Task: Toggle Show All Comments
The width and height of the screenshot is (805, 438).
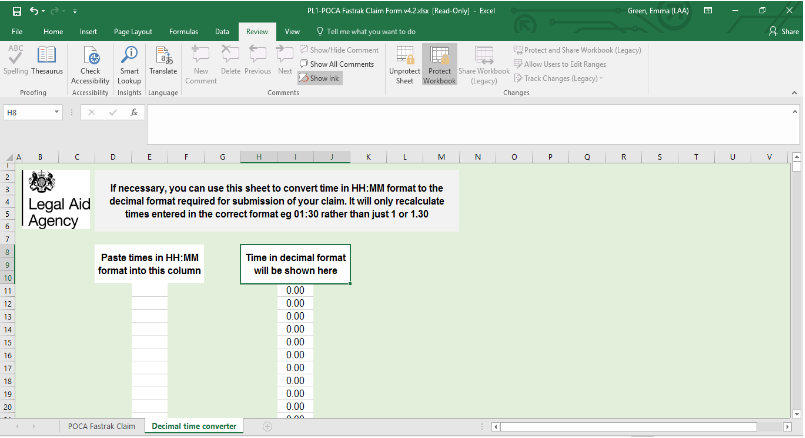Action: [x=336, y=64]
